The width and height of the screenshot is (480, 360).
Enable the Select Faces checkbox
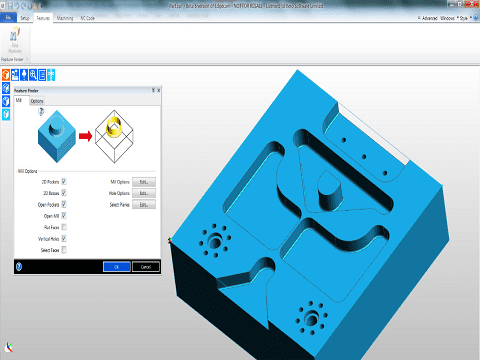coord(64,250)
